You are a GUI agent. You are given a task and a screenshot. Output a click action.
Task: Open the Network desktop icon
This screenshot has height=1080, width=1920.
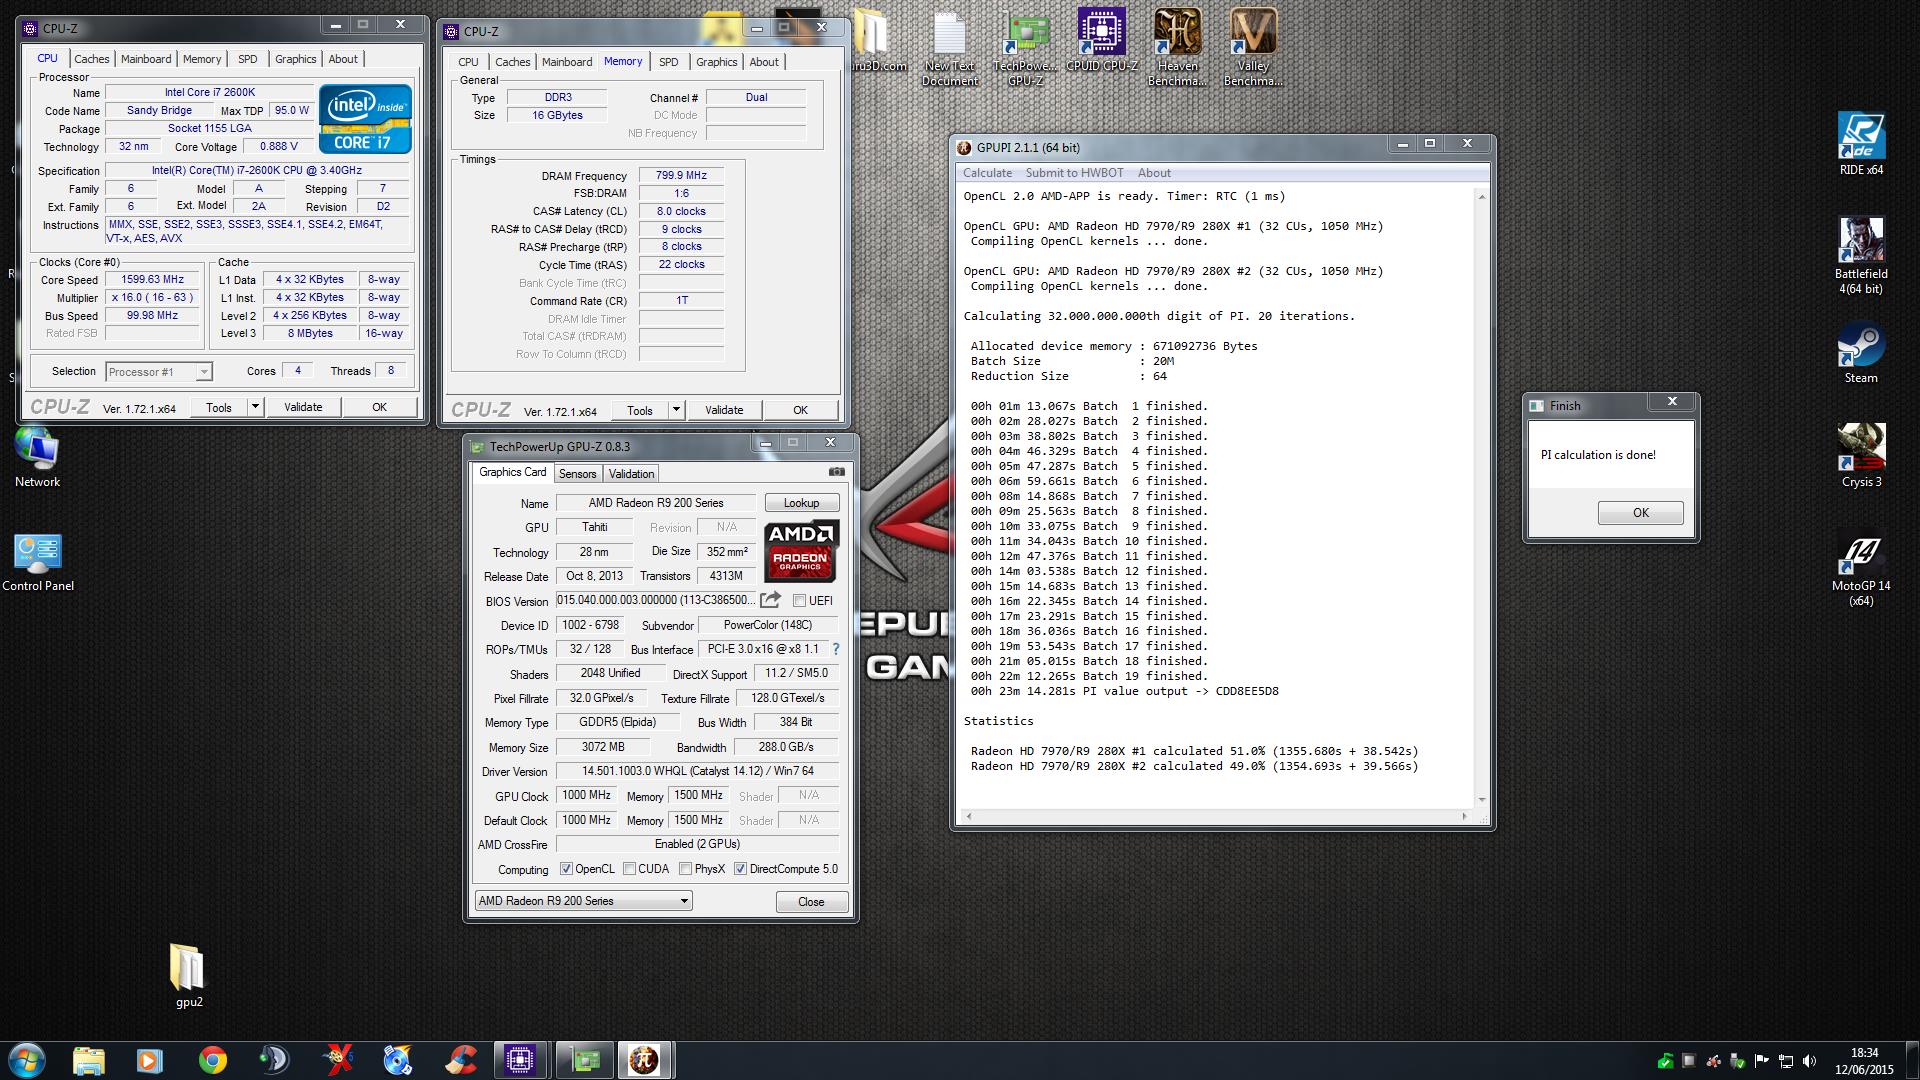[38, 457]
